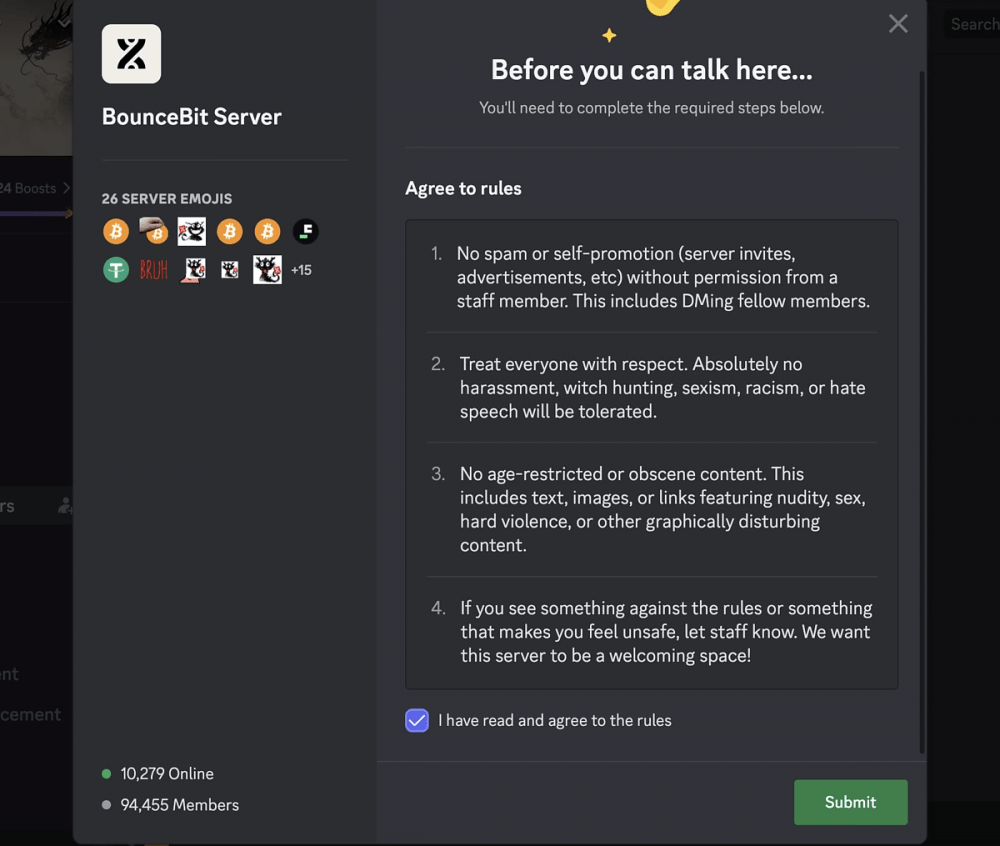Click the dialog's vertical scrollbar
Image resolution: width=1000 pixels, height=846 pixels.
922,412
